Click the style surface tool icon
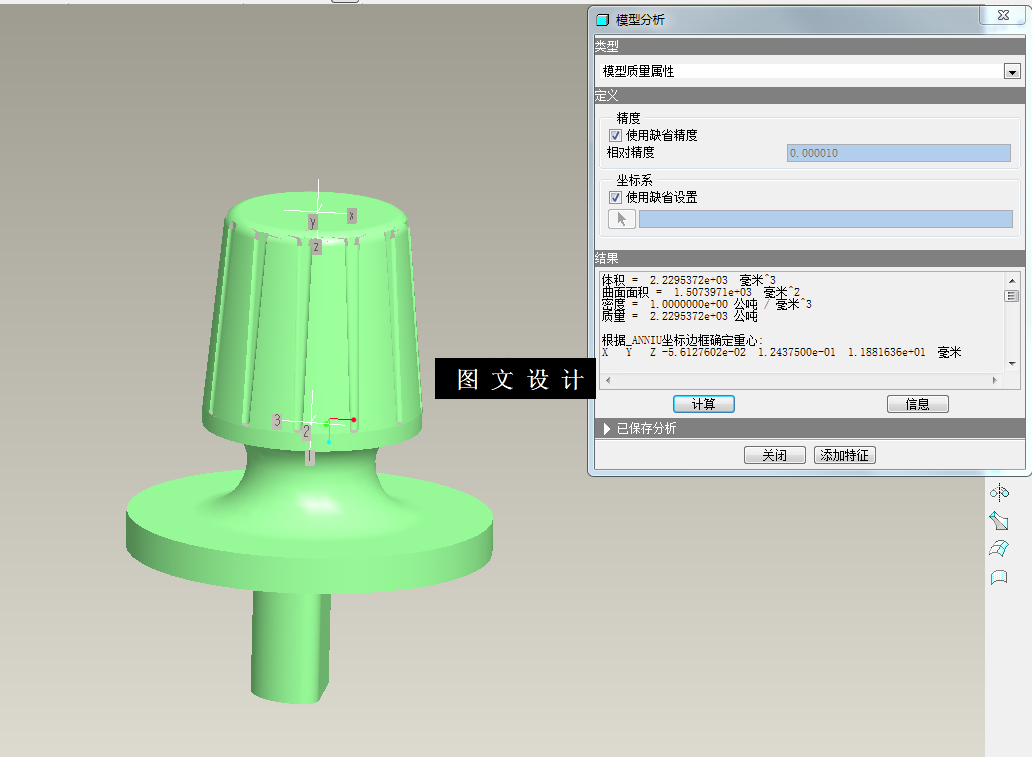The width and height of the screenshot is (1032, 757). (x=999, y=577)
